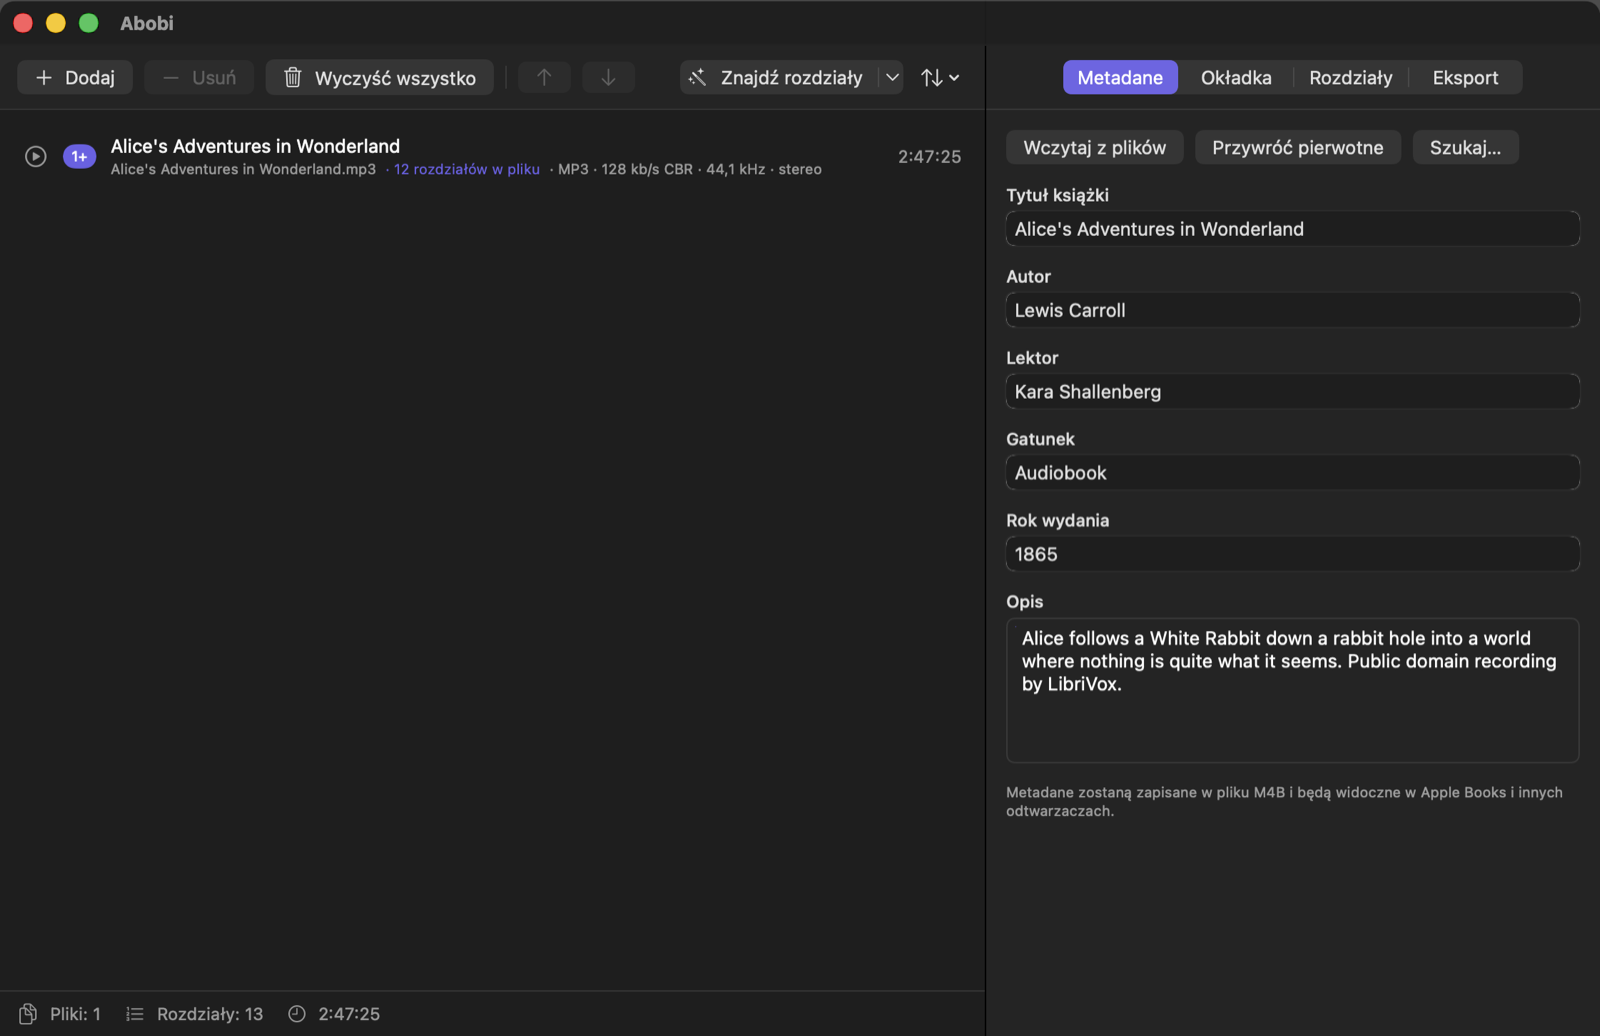Open the sort order arrows menu
This screenshot has width=1600, height=1036.
point(940,78)
